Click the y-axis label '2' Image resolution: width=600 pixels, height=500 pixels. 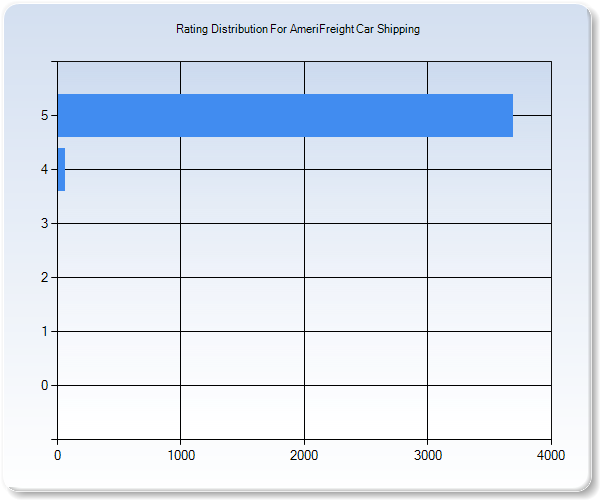45,277
